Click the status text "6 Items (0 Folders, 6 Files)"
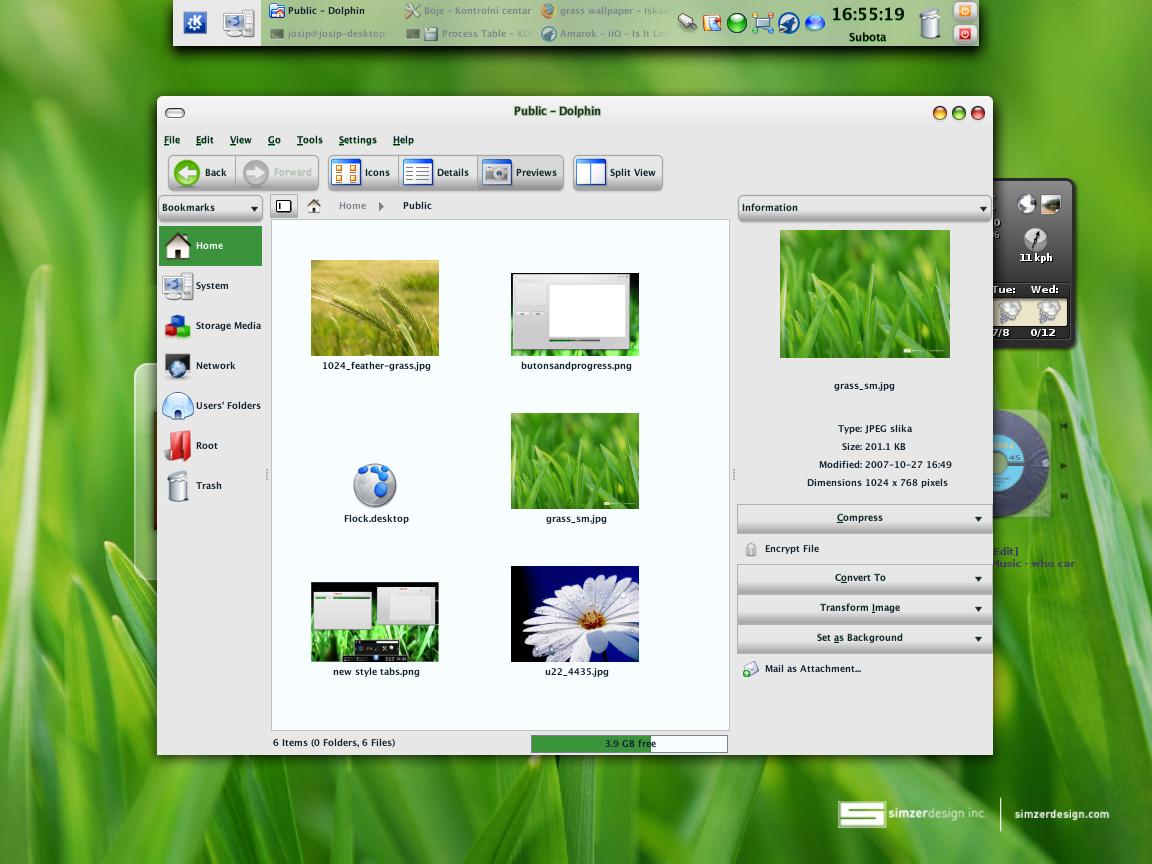This screenshot has height=864, width=1152. (334, 743)
